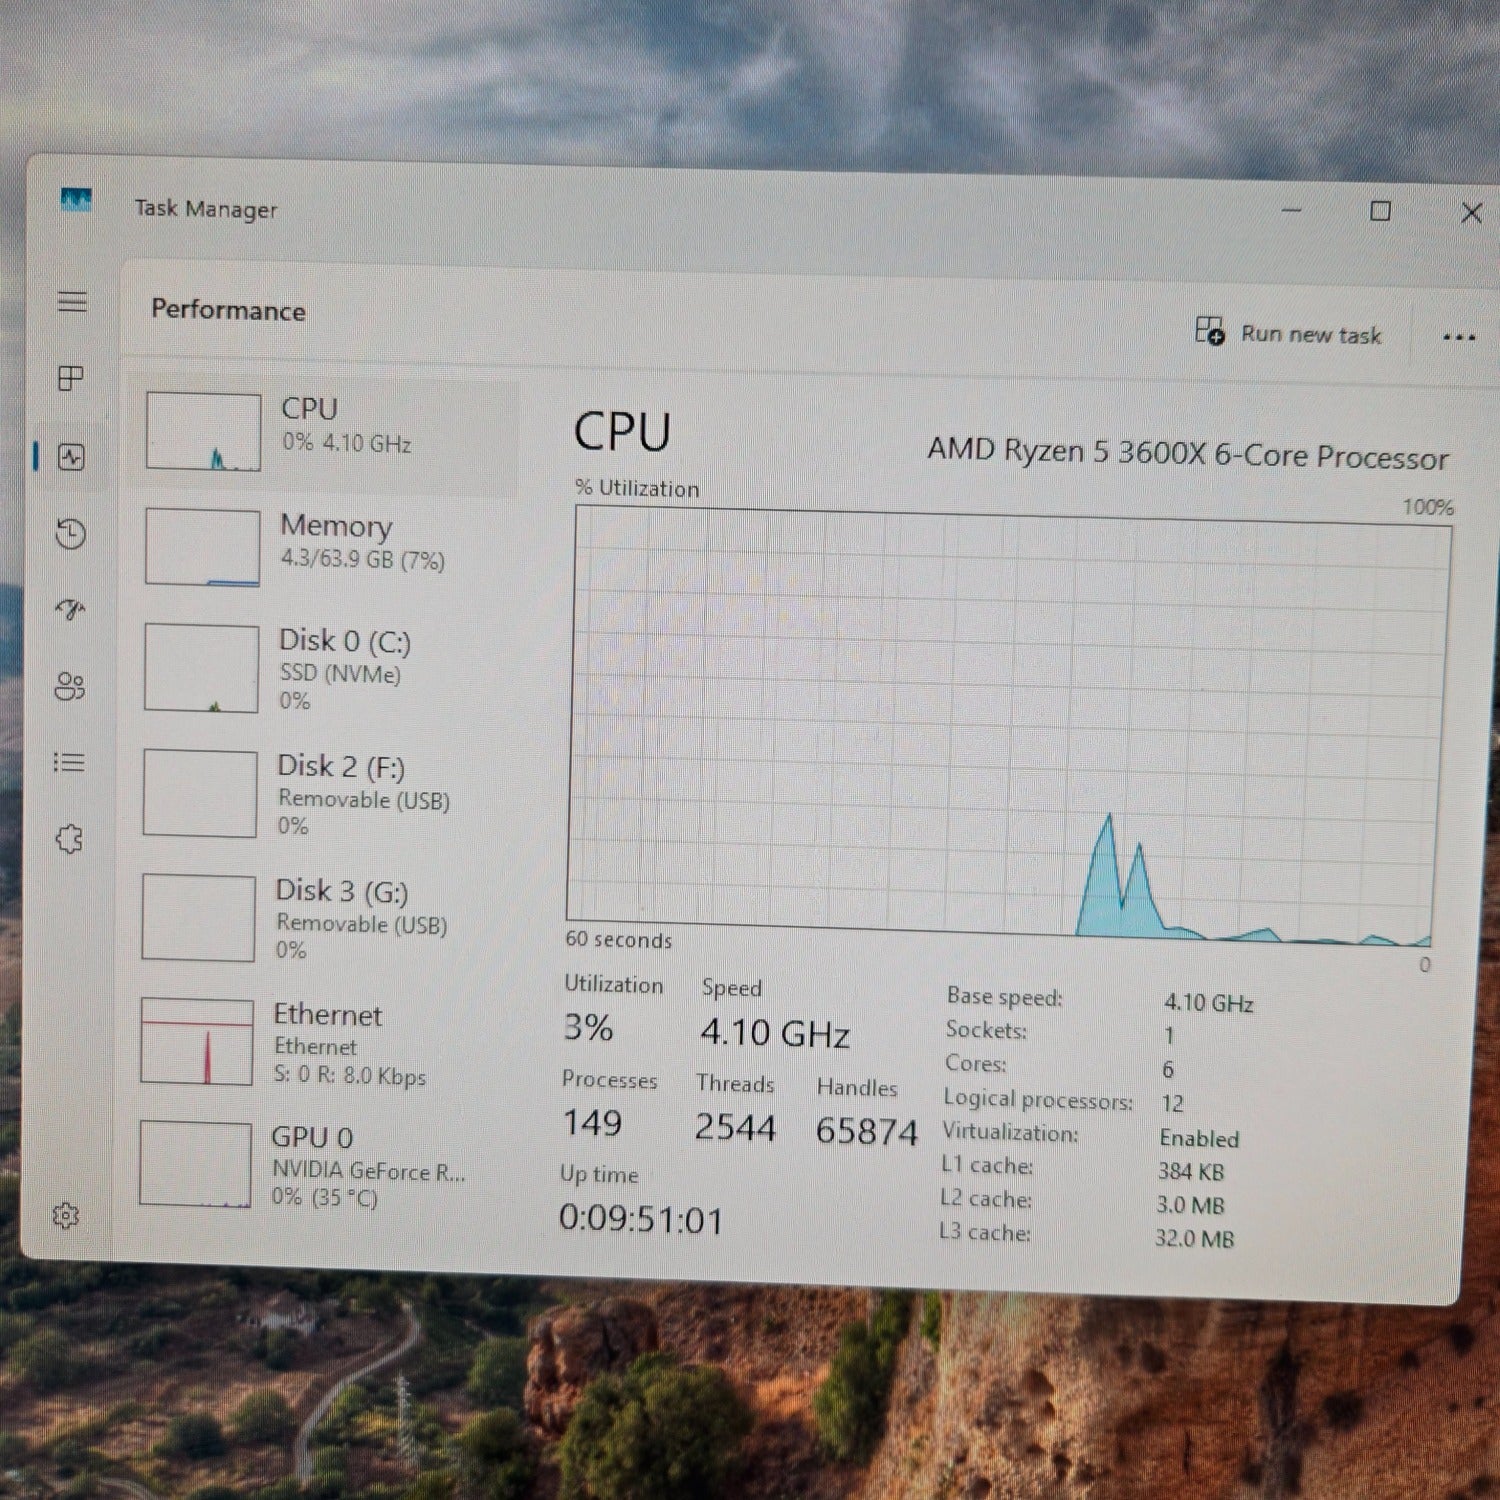Click the large CPU utilization graph
This screenshot has height=1500, width=1500.
tap(1008, 727)
